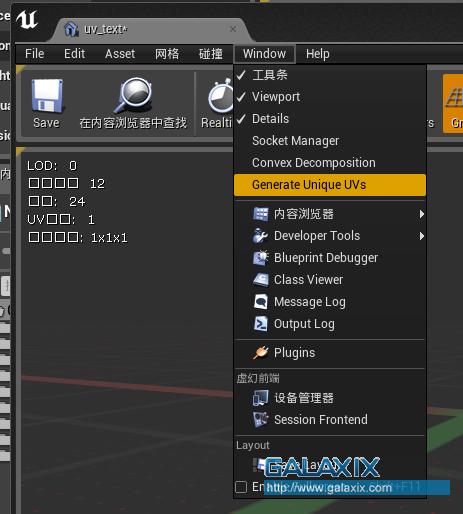463x514 pixels.
Task: Click the magnifying glass browse icon
Action: point(133,95)
